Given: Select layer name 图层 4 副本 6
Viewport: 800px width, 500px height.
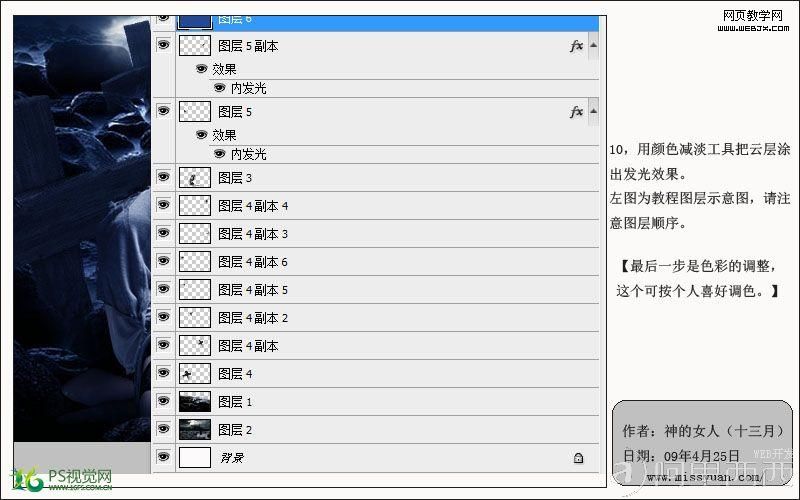Looking at the screenshot, I should (x=253, y=262).
